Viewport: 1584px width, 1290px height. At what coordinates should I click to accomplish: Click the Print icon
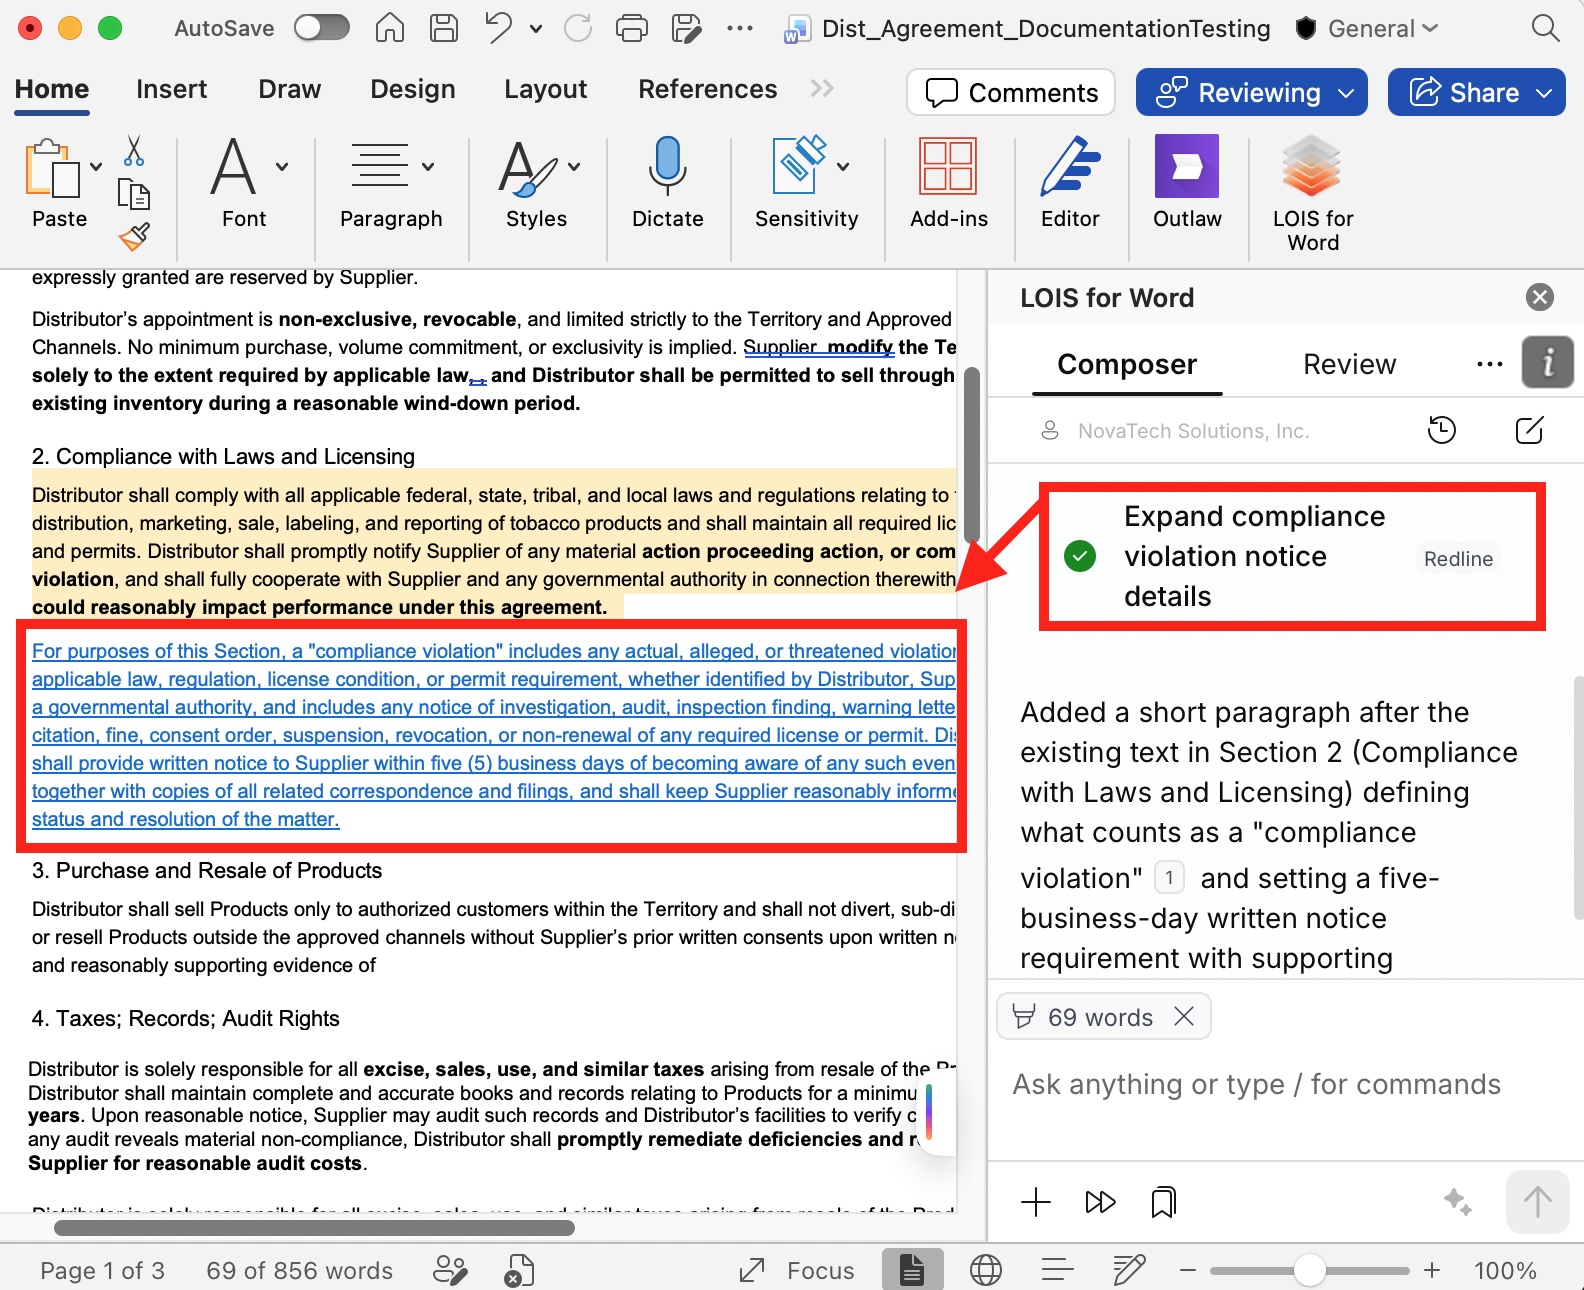click(x=631, y=28)
